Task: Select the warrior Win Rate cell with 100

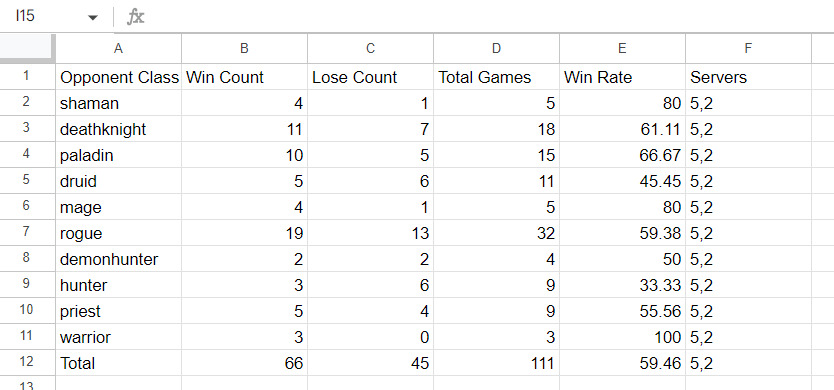Action: (622, 337)
